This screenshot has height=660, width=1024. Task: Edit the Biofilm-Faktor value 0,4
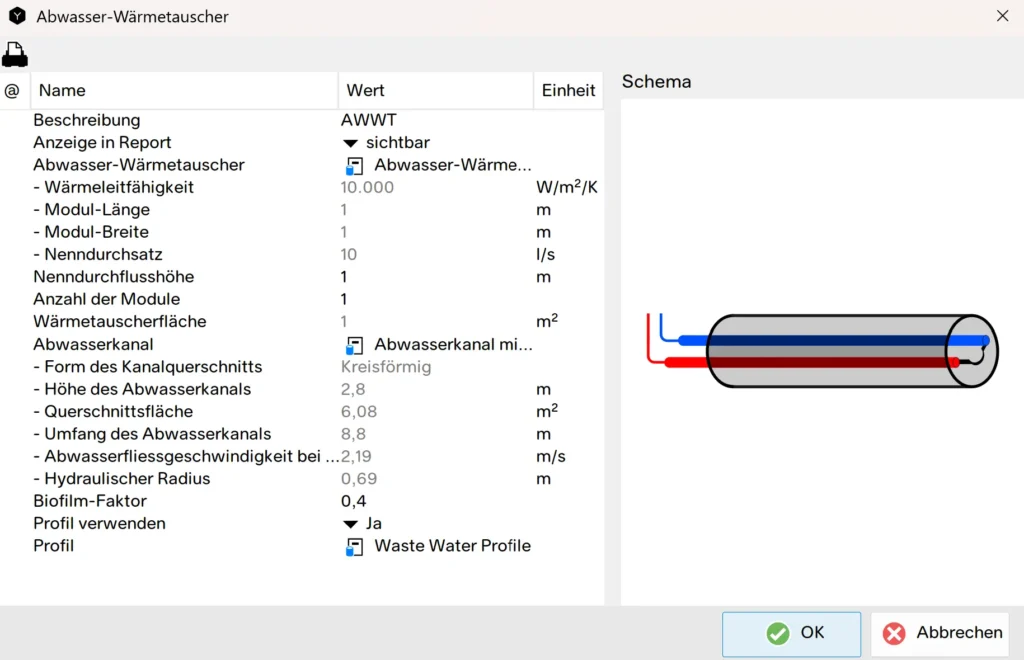(354, 501)
